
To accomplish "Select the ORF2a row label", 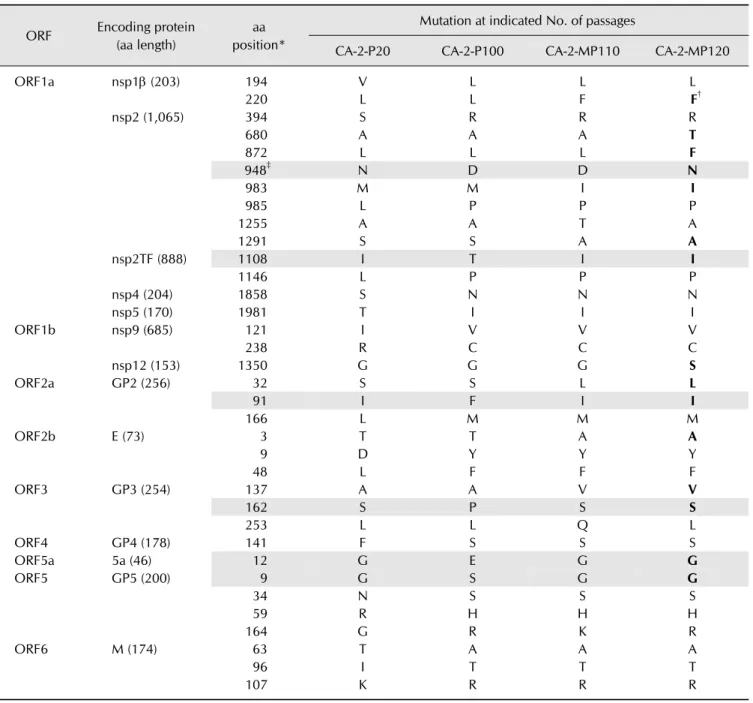I will 34,383.
